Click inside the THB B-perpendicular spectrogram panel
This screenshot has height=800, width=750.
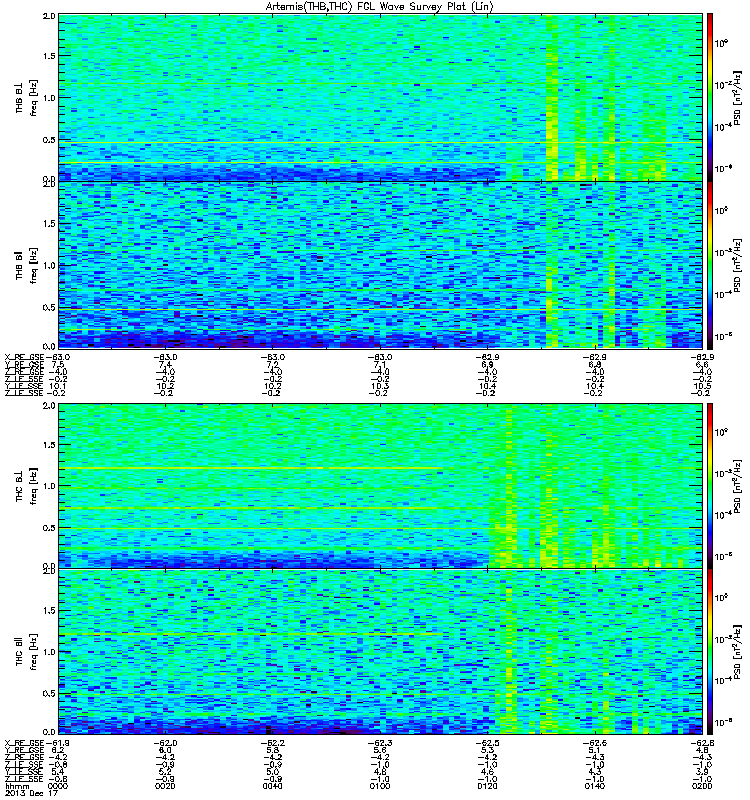pyautogui.click(x=380, y=97)
